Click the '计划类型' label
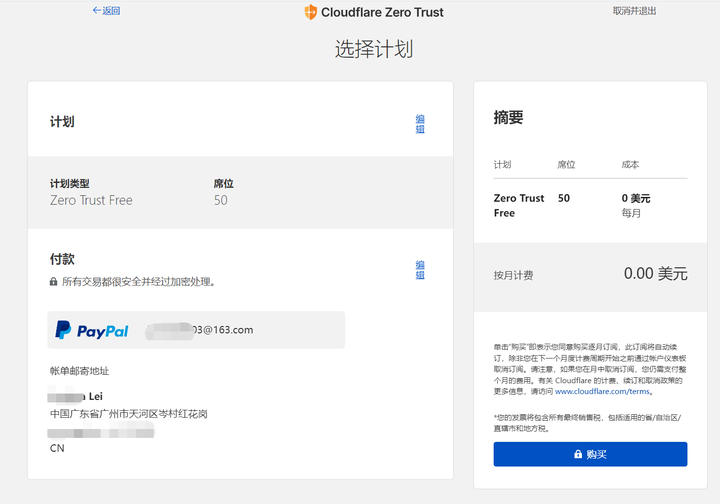Viewport: 720px width, 504px height. pos(69,184)
